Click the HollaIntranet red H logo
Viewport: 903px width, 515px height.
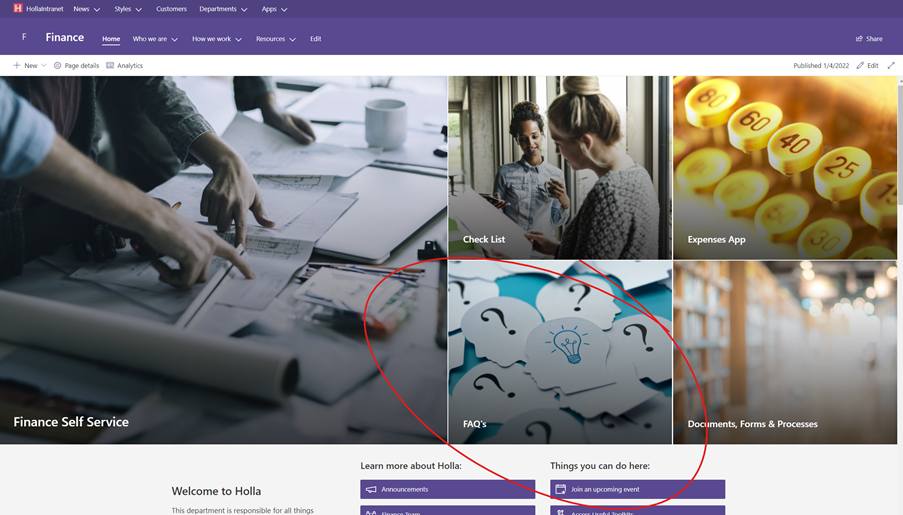pyautogui.click(x=18, y=9)
